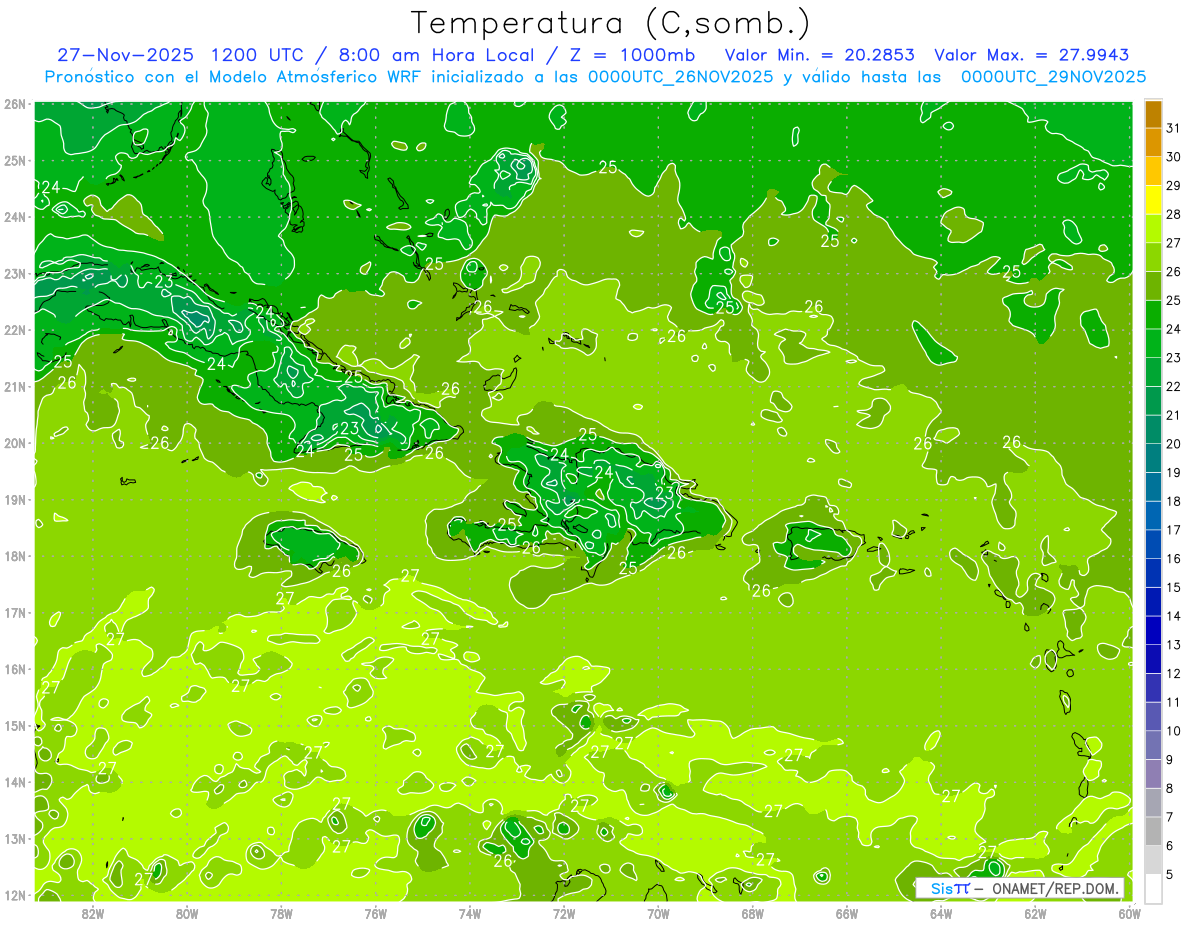Click the '60W' longitude axis label
The height and width of the screenshot is (927, 1200).
click(x=1130, y=912)
